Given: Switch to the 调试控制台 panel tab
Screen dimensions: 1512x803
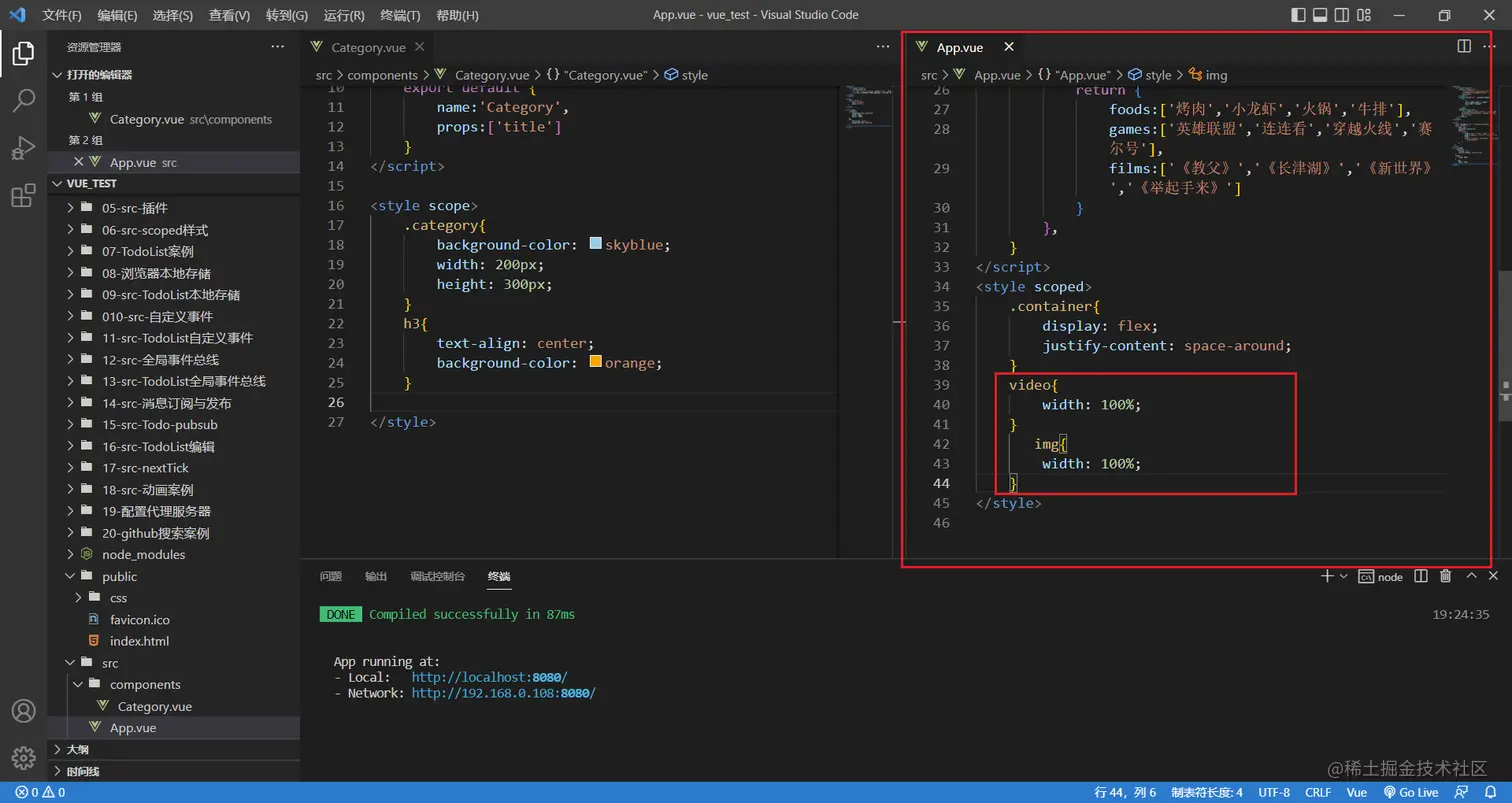Looking at the screenshot, I should coord(437,576).
